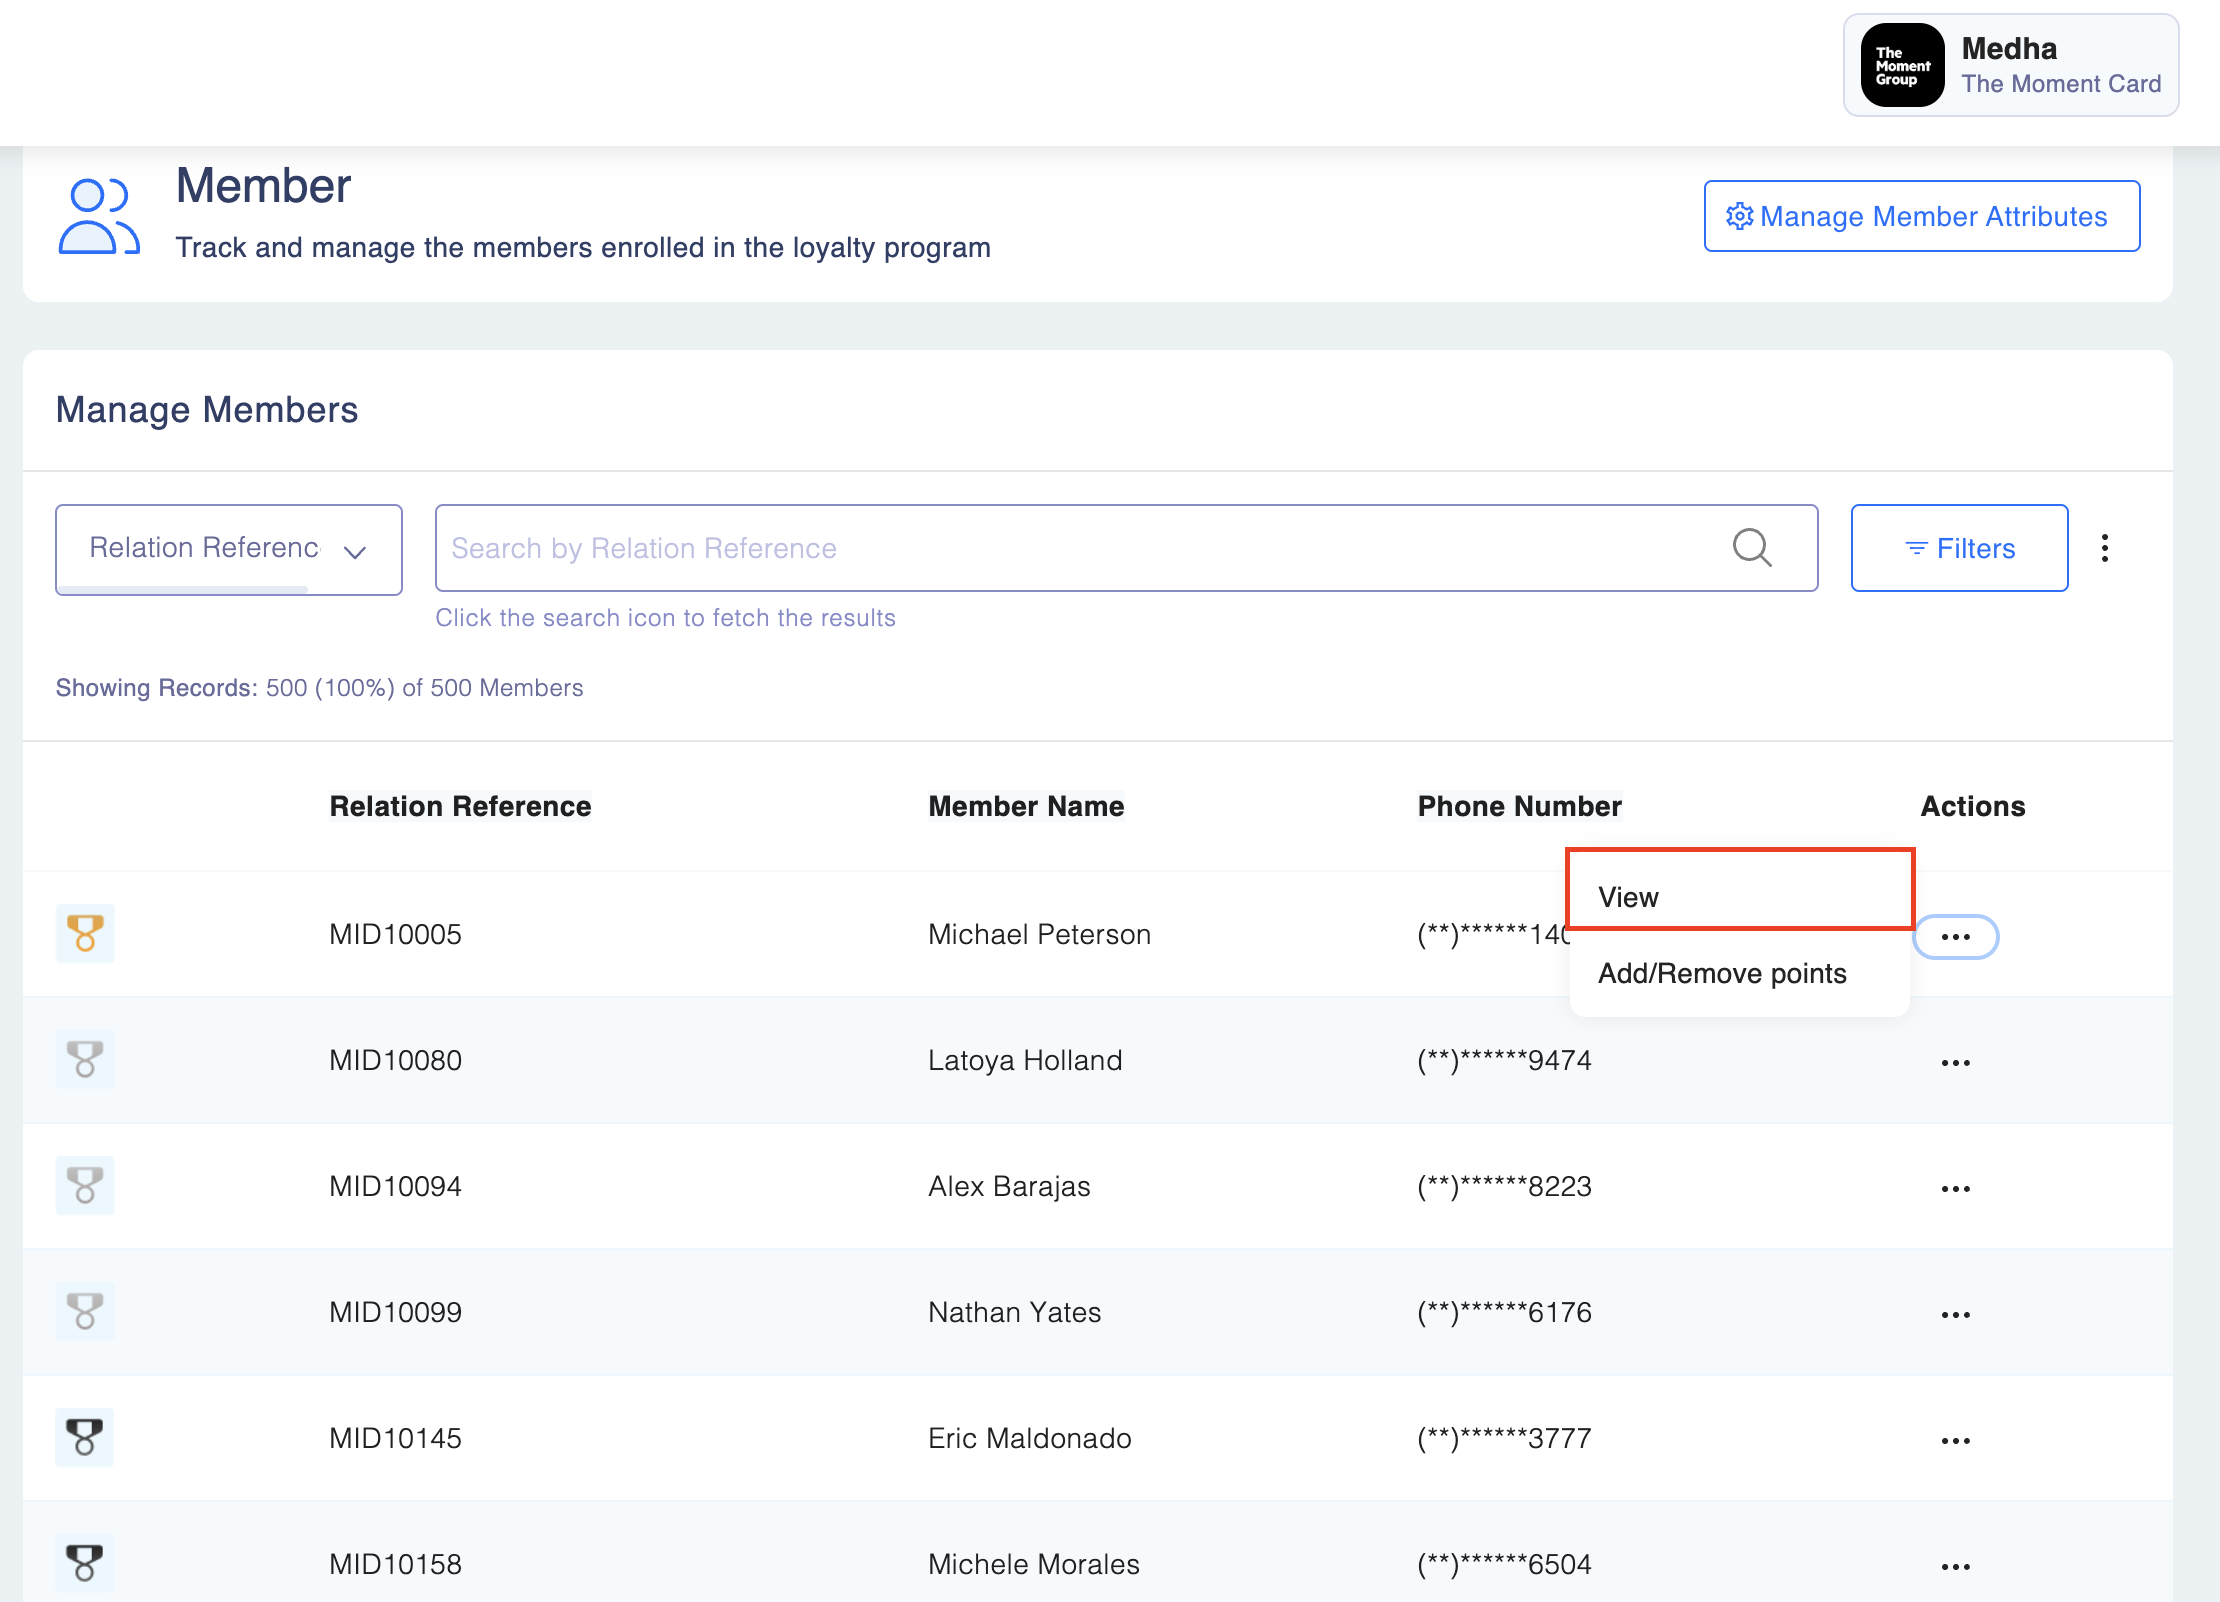This screenshot has width=2220, height=1602.
Task: Click the Manage Member Attributes button
Action: [x=1921, y=216]
